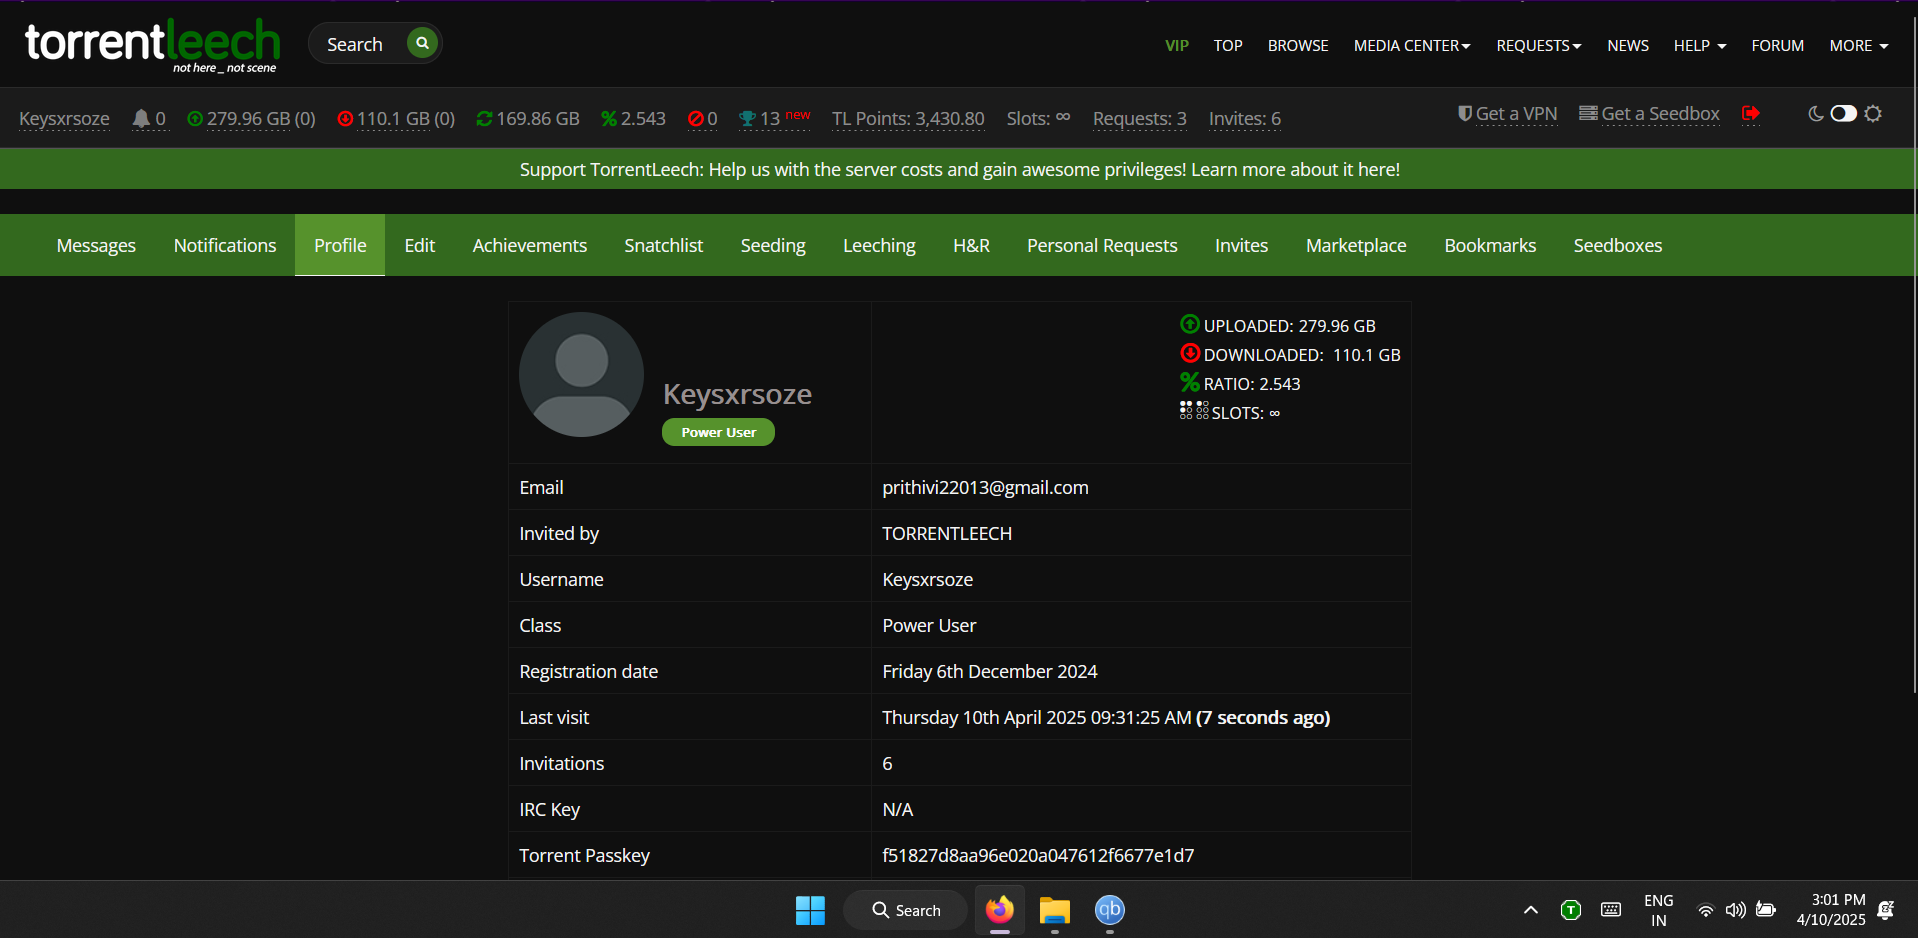The height and width of the screenshot is (938, 1918).
Task: Click the red logout icon
Action: (x=1750, y=114)
